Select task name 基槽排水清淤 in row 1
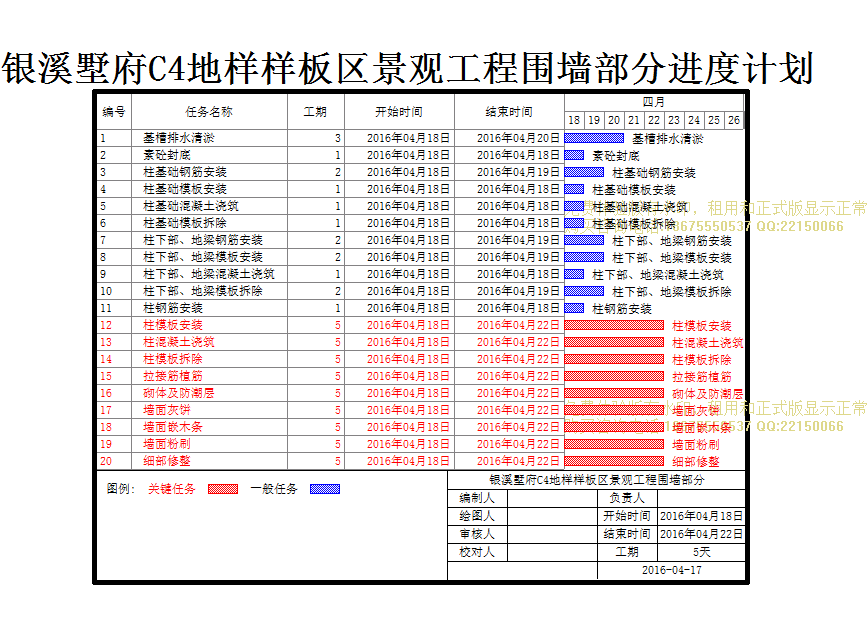Image resolution: width=867 pixels, height=631 pixels. (x=179, y=138)
